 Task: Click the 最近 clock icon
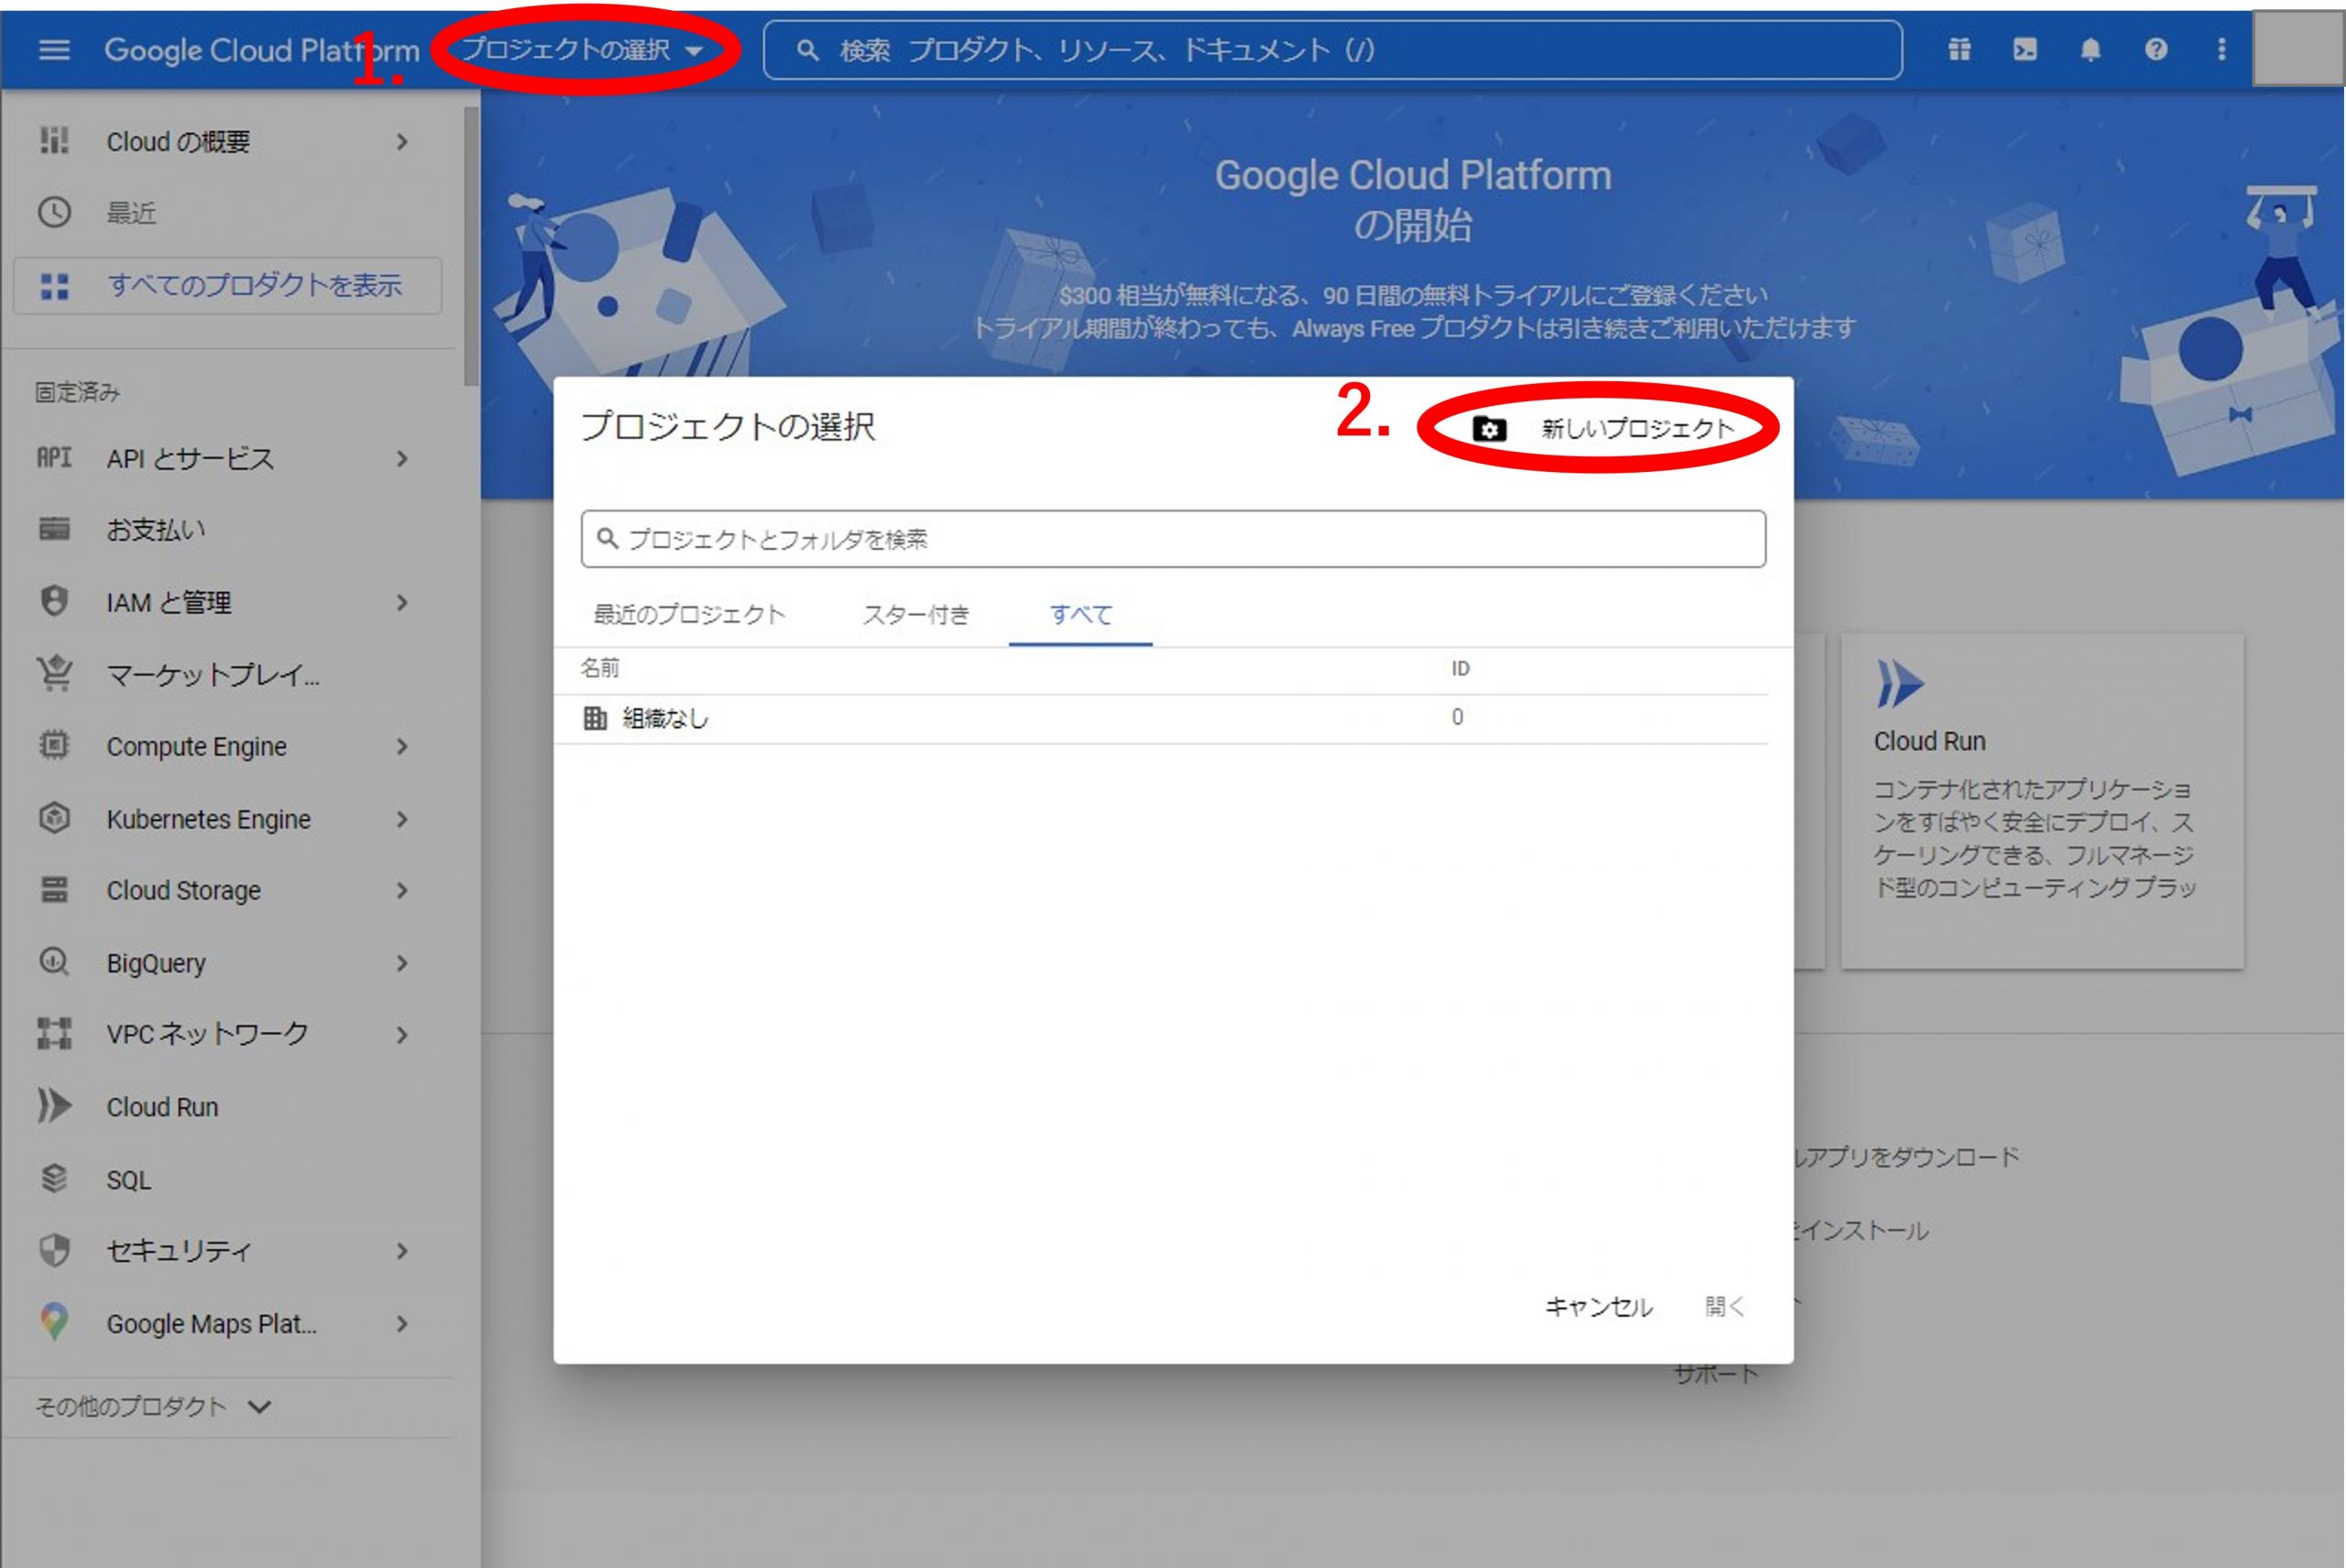[54, 212]
